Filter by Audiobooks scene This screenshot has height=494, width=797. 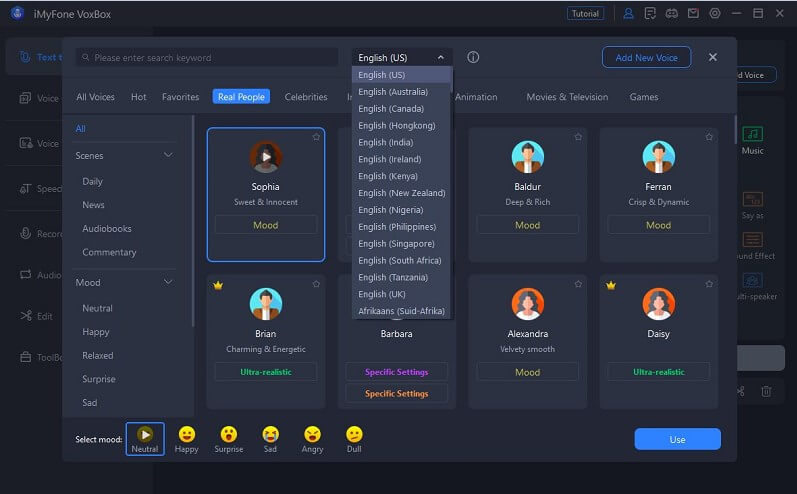click(x=107, y=229)
